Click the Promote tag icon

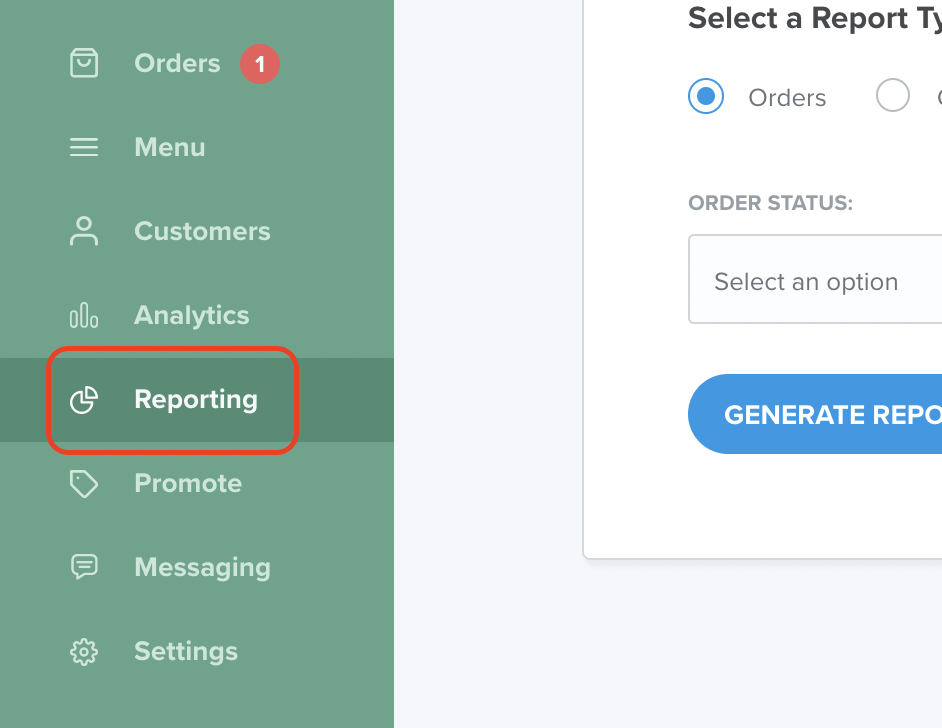84,484
